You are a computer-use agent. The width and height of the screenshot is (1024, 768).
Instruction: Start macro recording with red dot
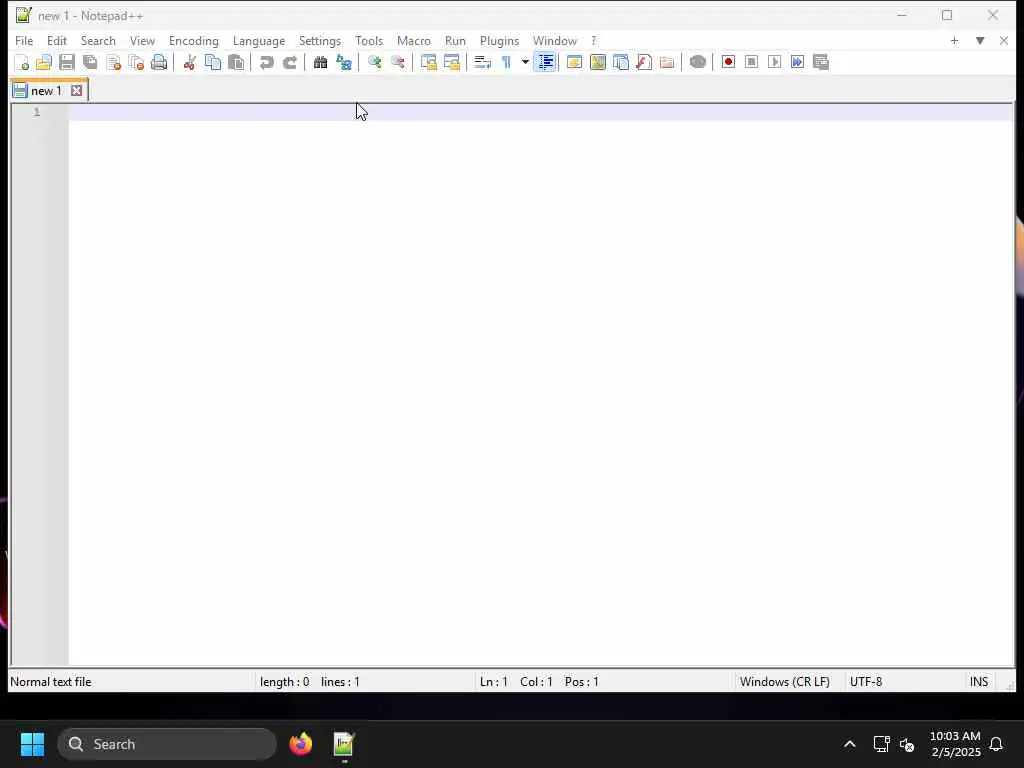pos(728,62)
